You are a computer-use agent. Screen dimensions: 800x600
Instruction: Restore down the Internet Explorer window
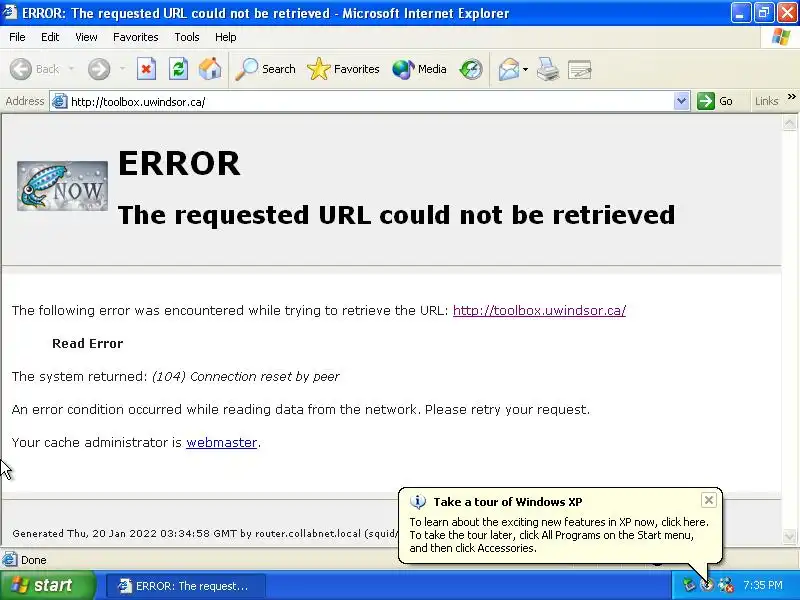[x=764, y=13]
